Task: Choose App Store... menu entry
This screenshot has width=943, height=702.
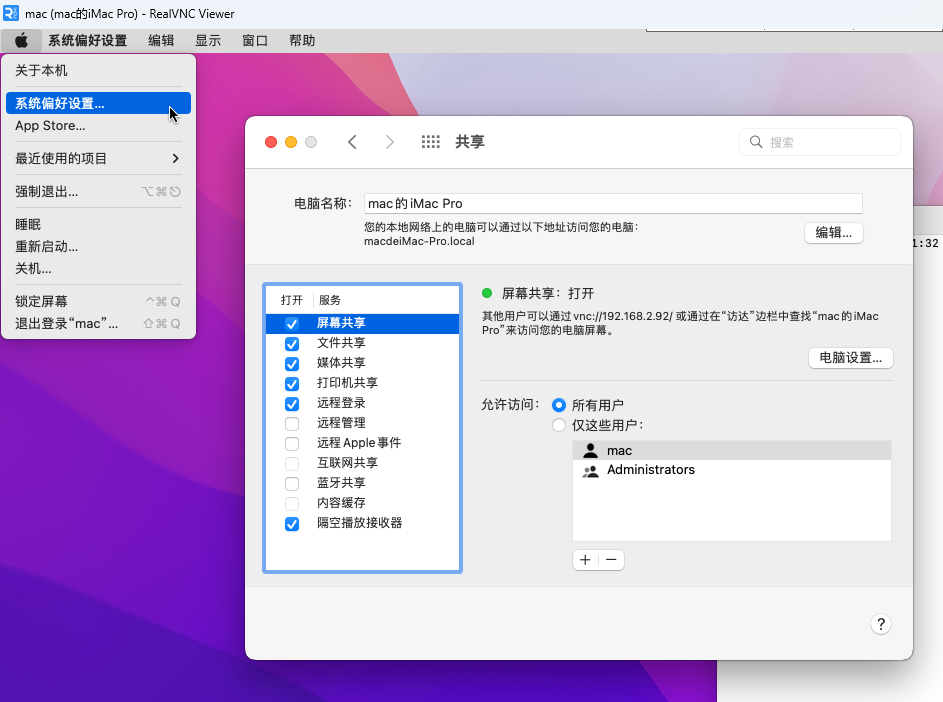Action: click(x=99, y=126)
